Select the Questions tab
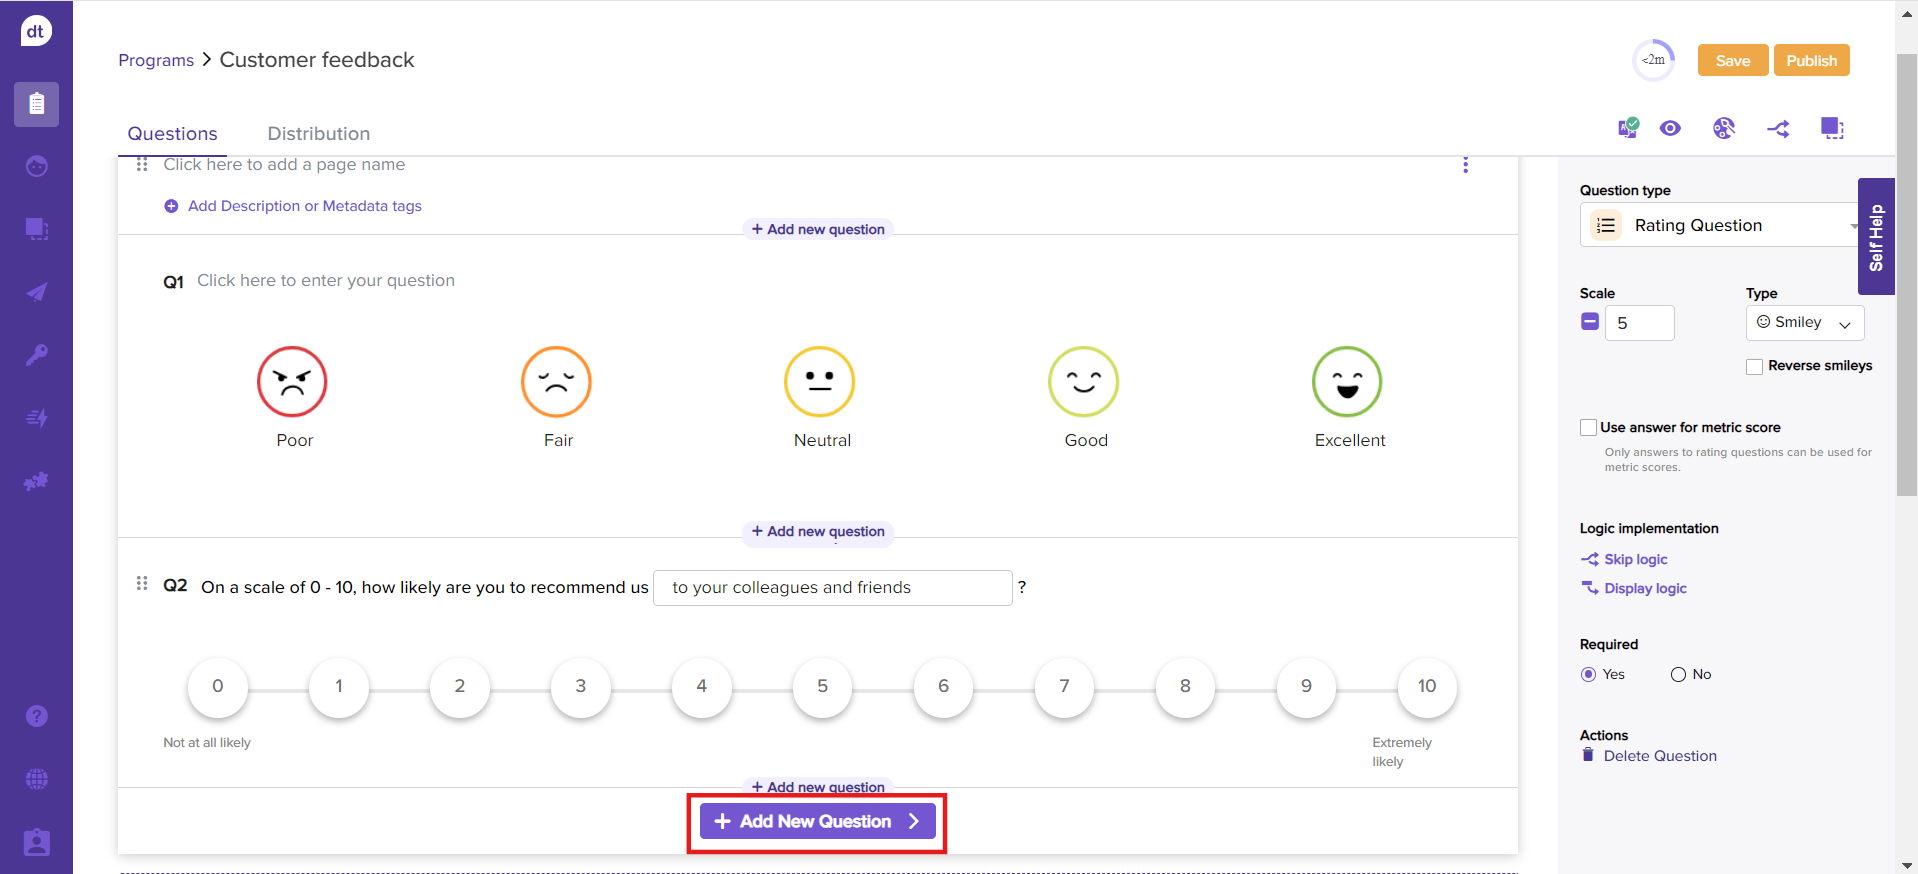 pos(172,134)
